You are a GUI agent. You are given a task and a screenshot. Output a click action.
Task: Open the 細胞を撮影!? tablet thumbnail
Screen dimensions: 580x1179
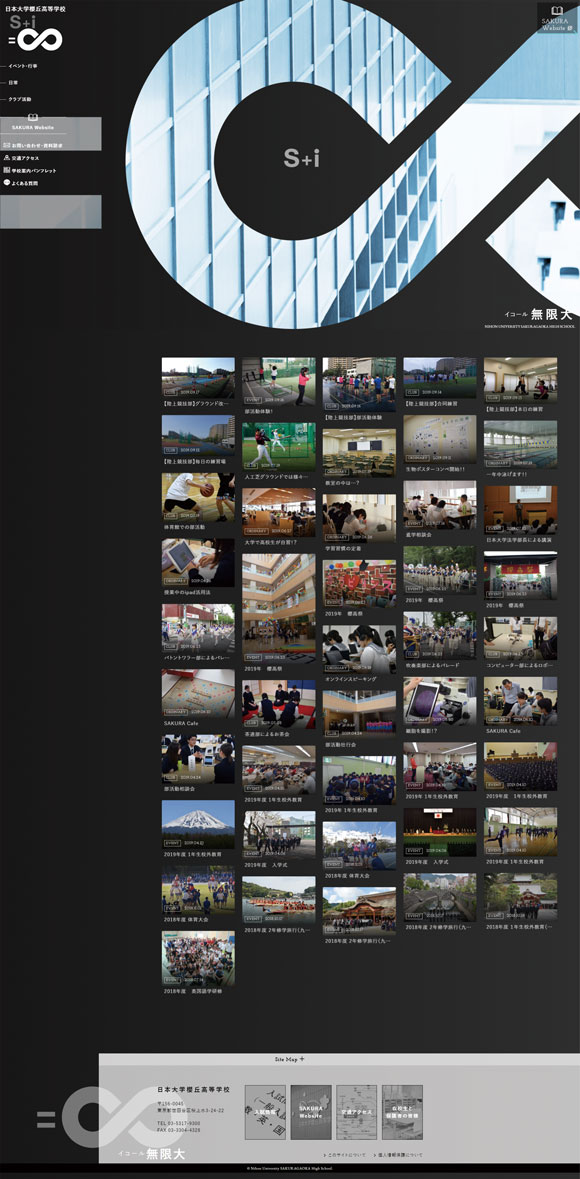(439, 701)
